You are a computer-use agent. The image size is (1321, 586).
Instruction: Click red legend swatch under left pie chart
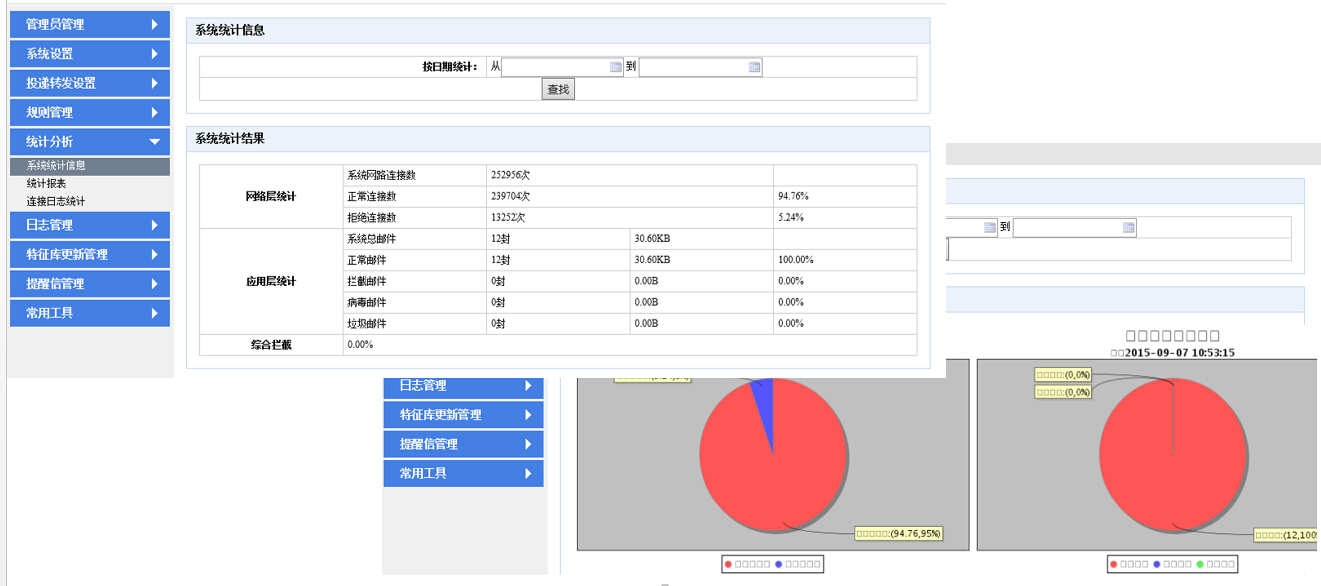point(728,564)
